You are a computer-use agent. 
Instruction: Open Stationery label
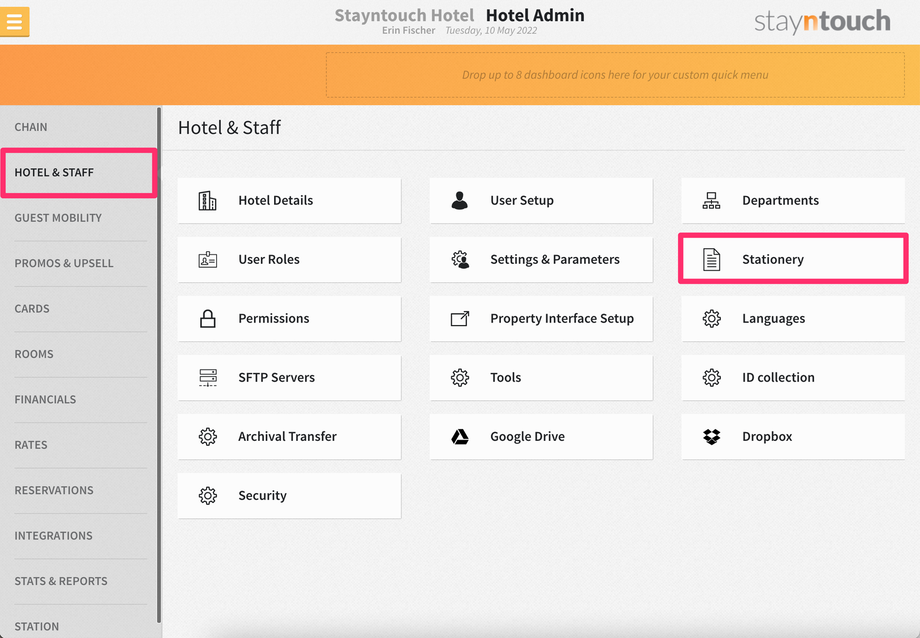[x=773, y=259]
